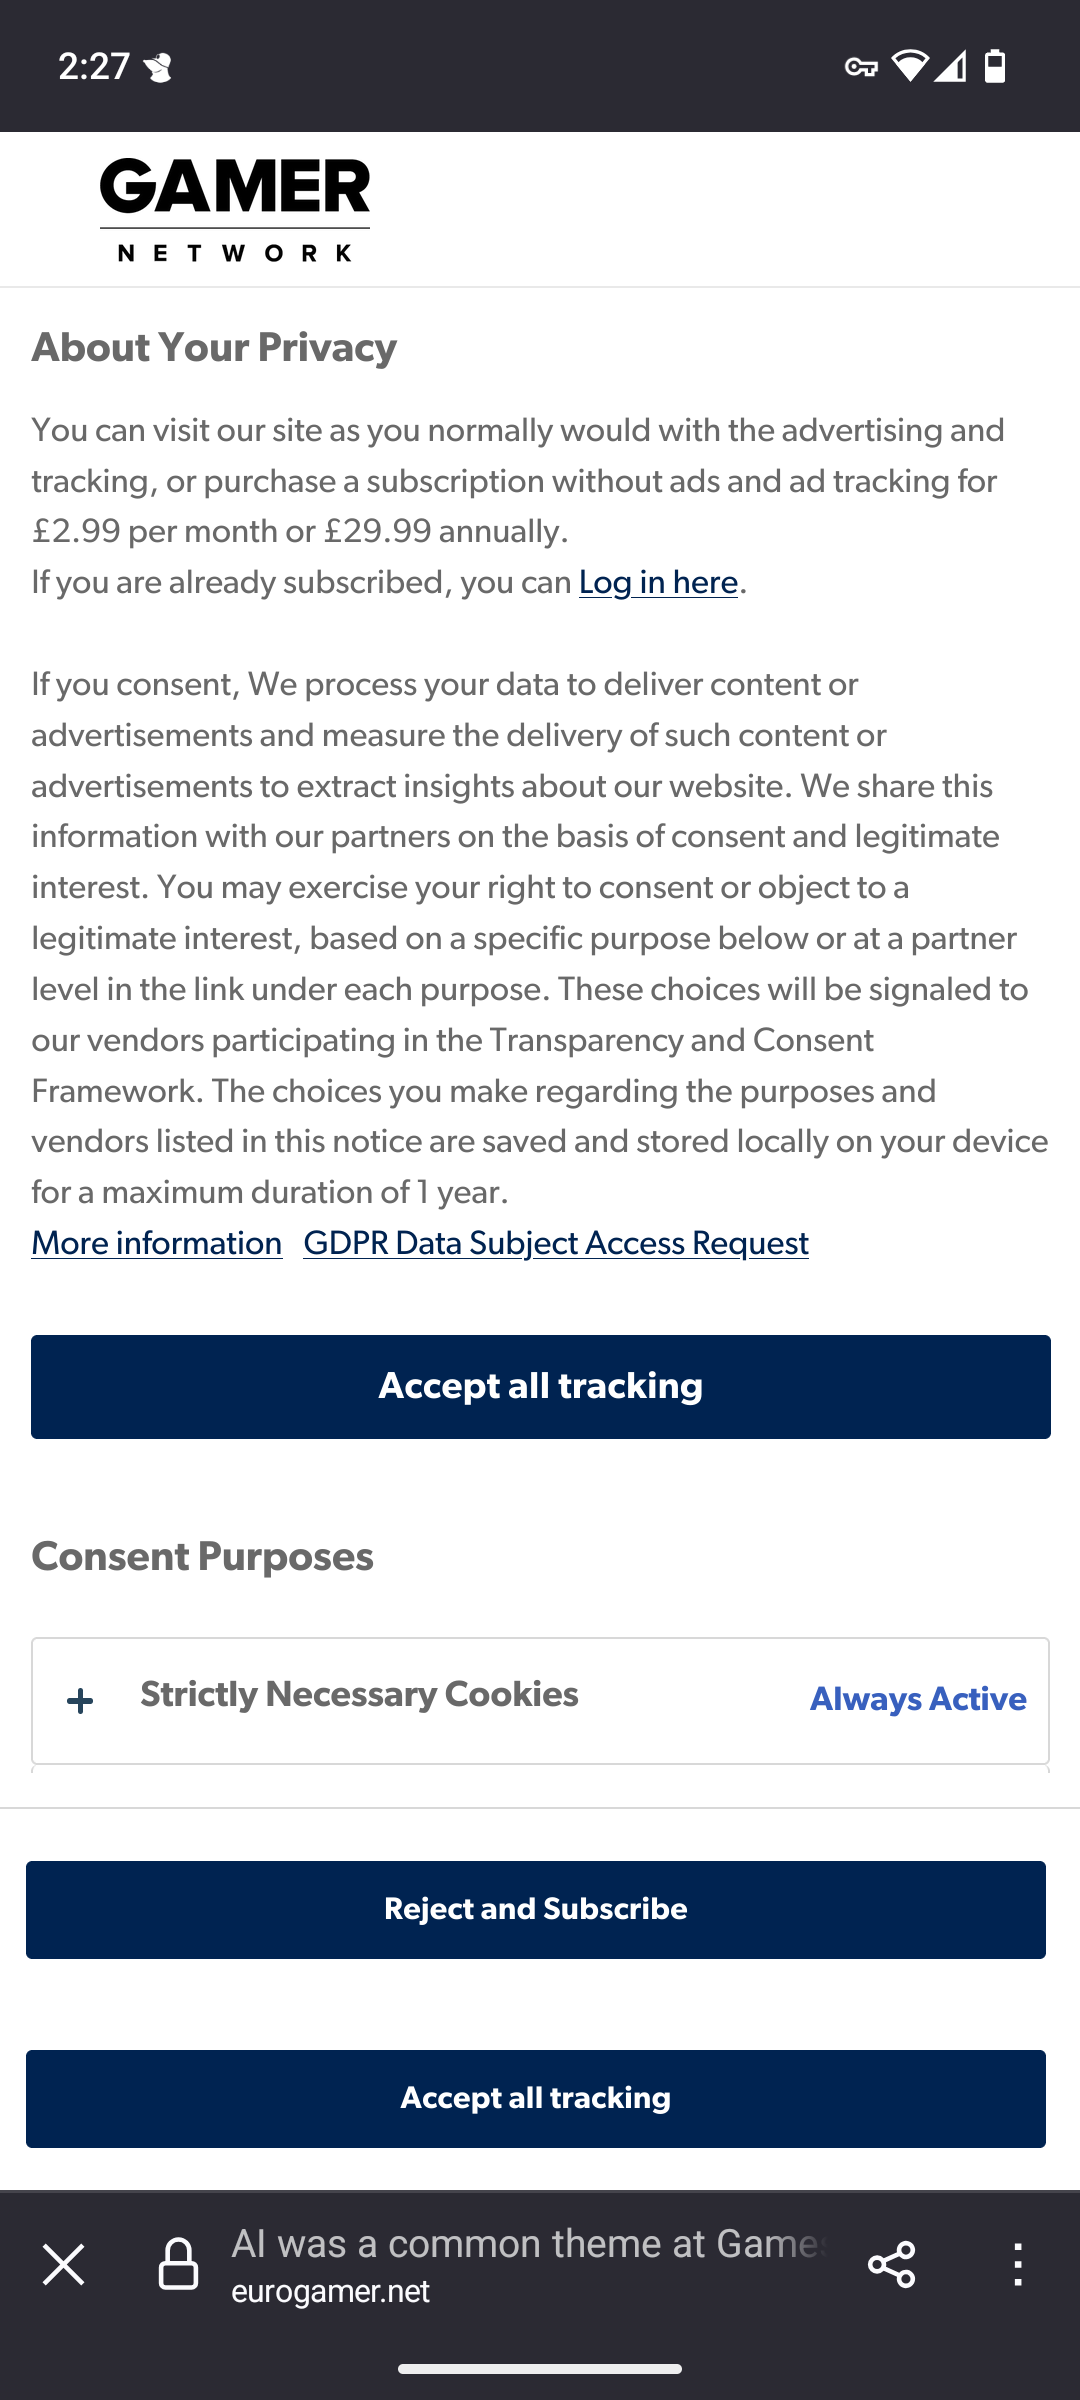Tap the Strictly Necessary Cookies title
This screenshot has height=2400, width=1080.
(x=359, y=1695)
